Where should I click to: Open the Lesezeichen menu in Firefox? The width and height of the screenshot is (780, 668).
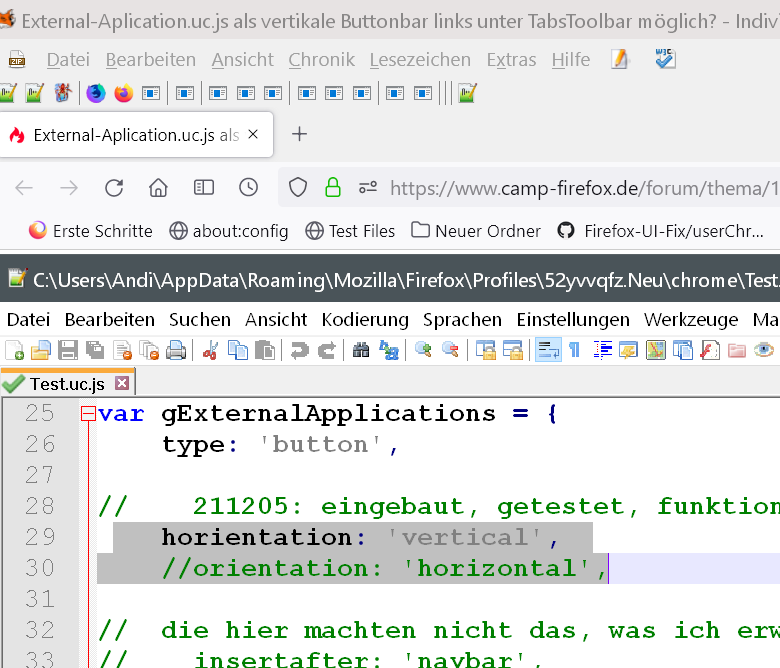420,60
